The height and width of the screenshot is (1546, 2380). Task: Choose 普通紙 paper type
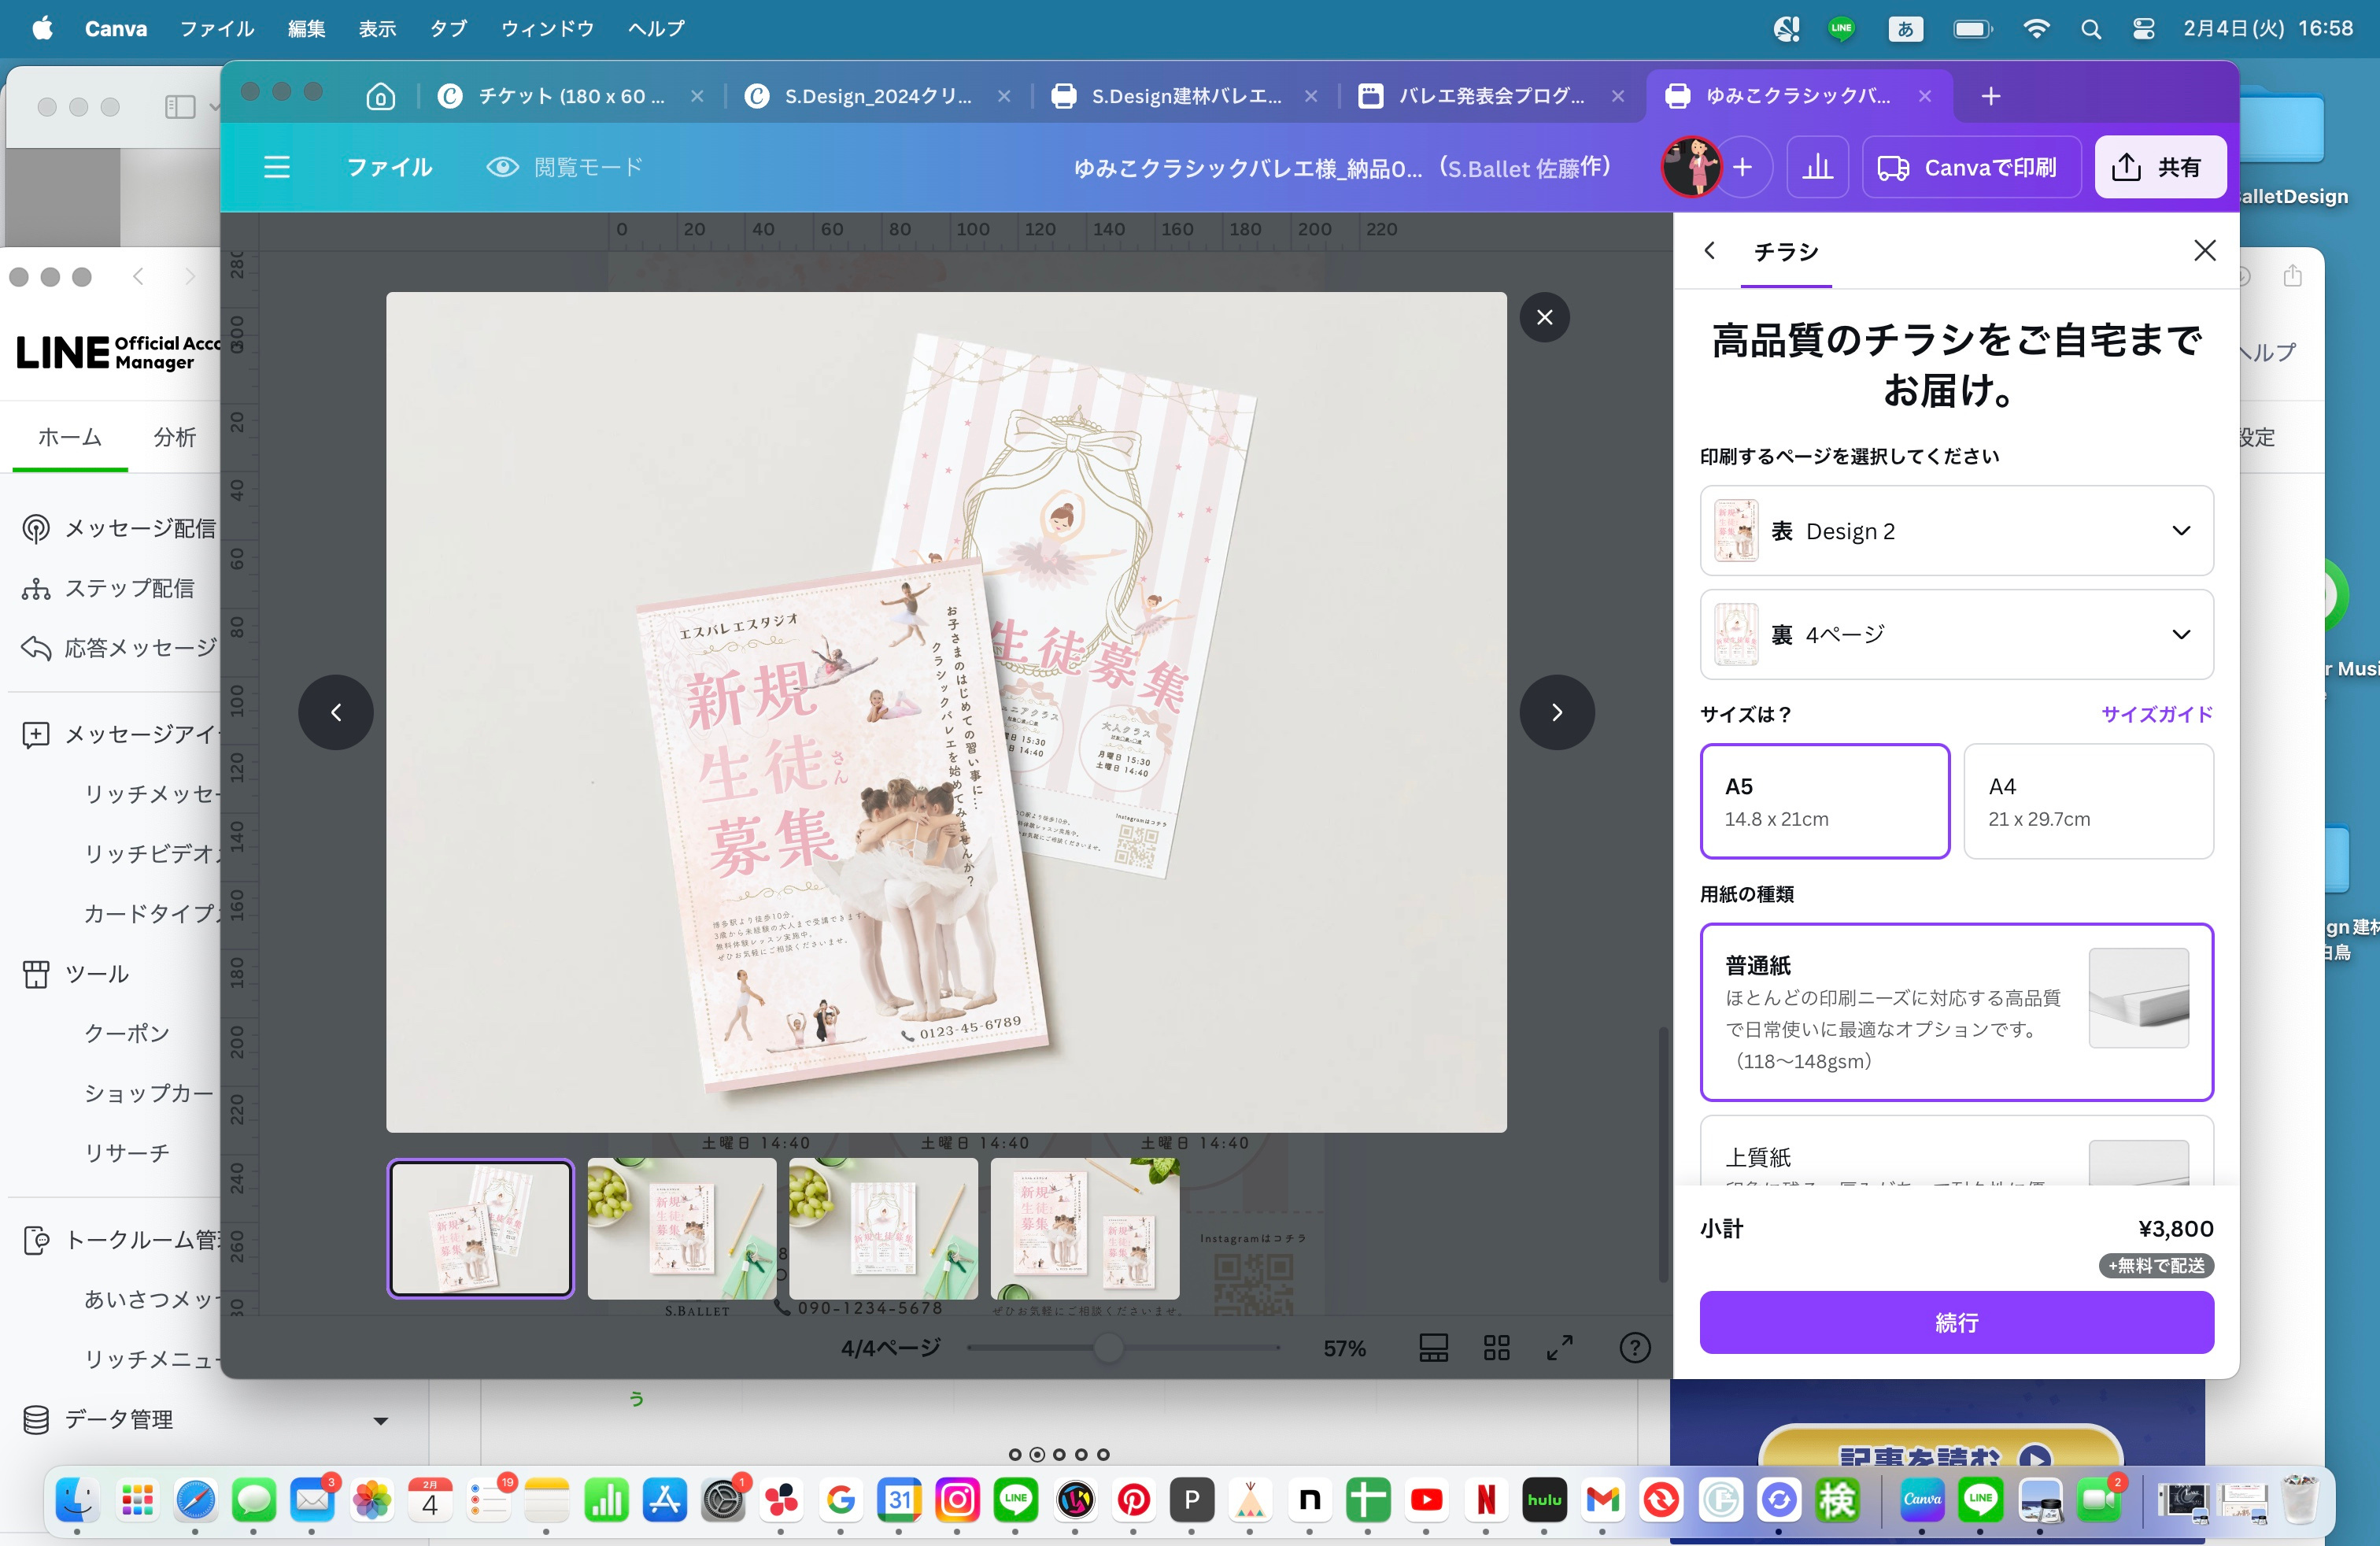tap(1956, 1012)
